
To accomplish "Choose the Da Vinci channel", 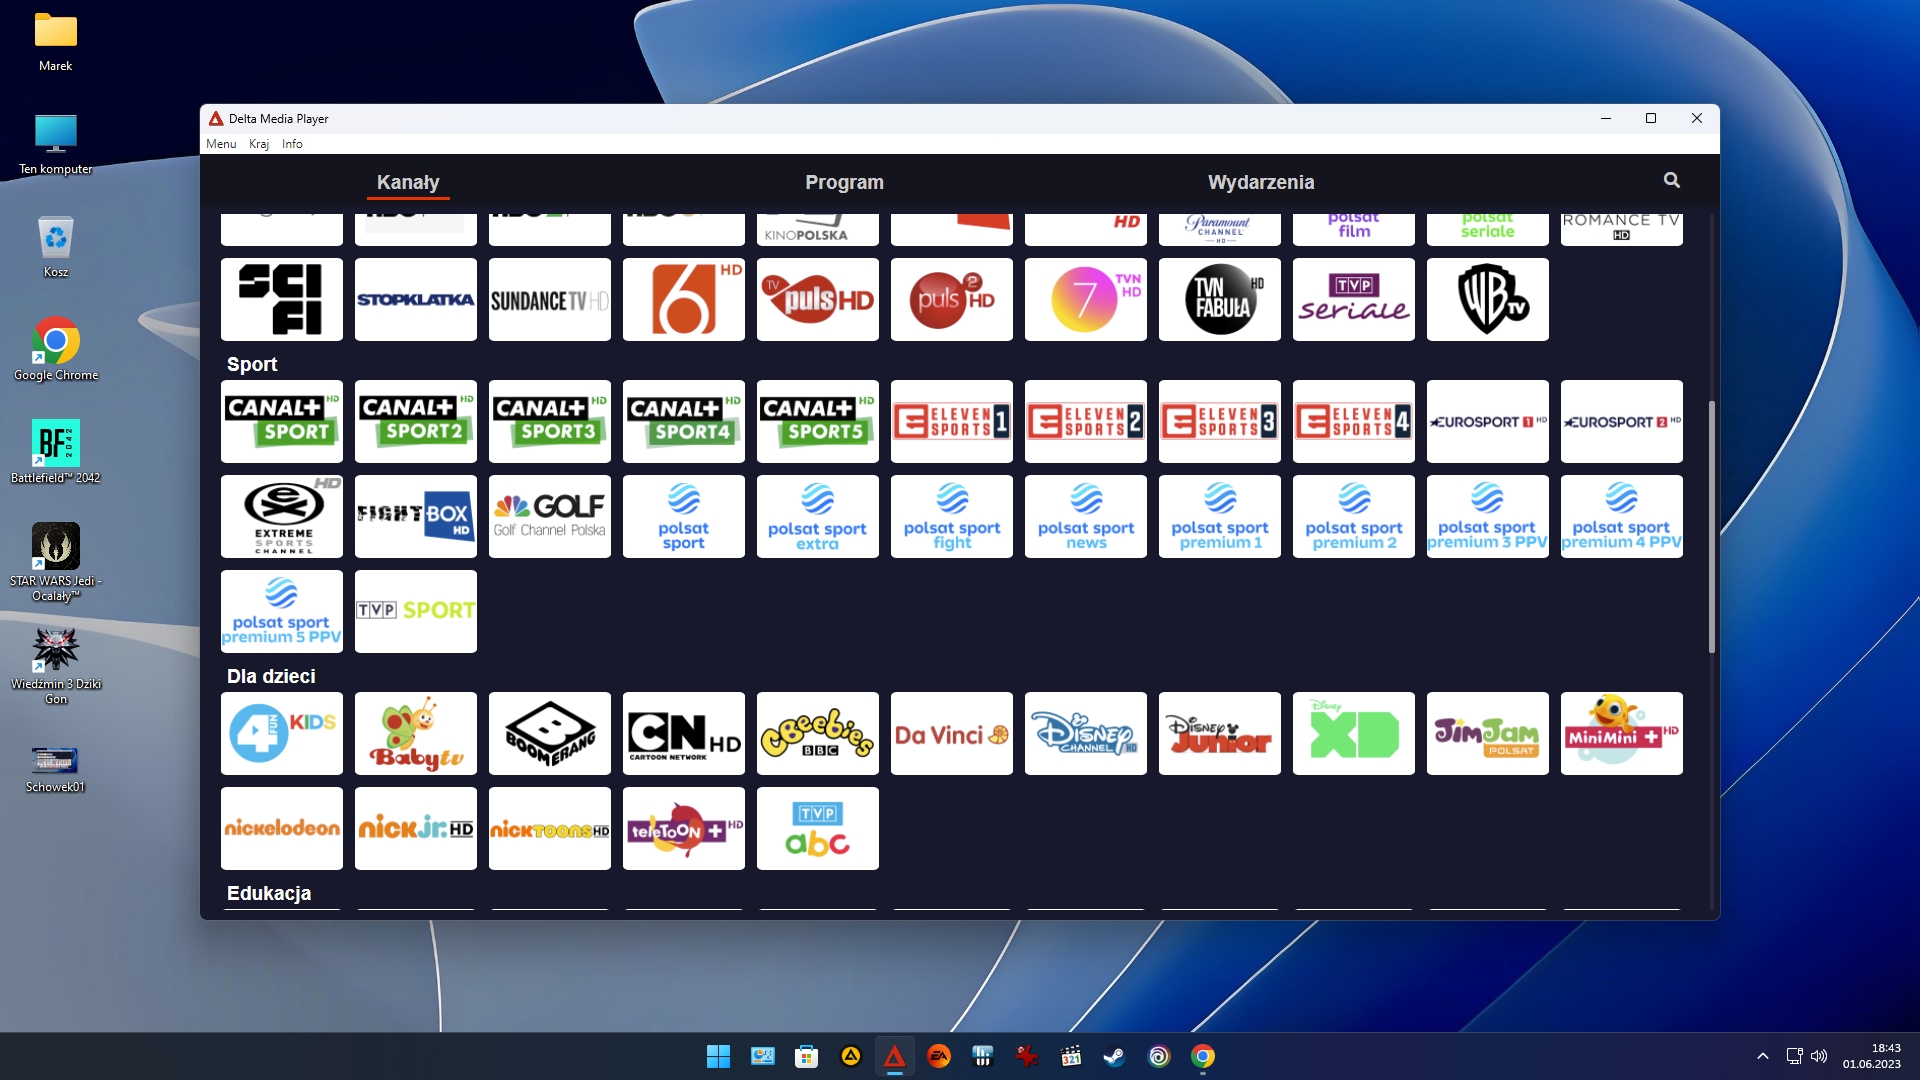I will 952,734.
